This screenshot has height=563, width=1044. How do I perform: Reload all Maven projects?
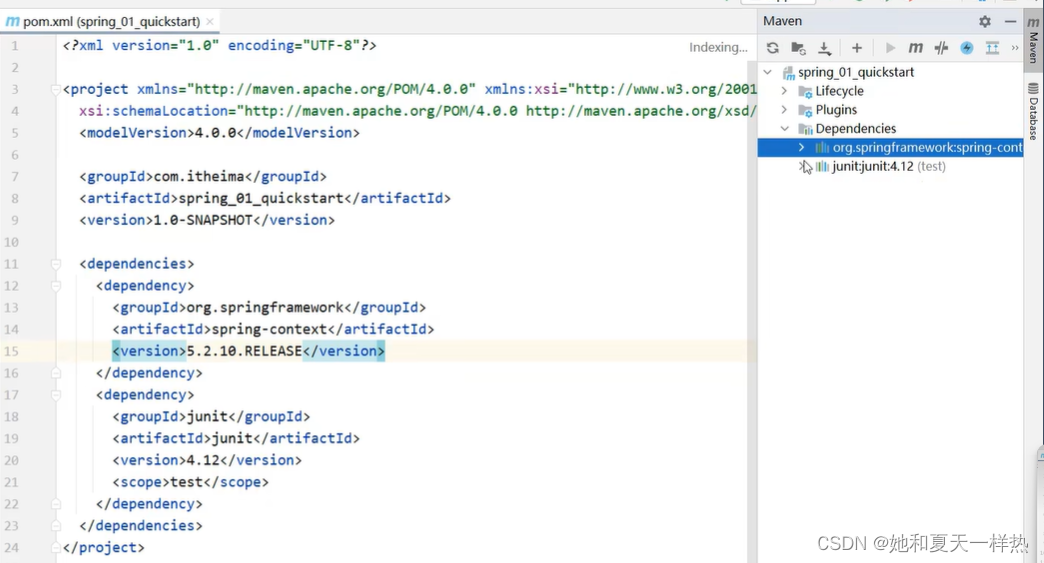(772, 48)
